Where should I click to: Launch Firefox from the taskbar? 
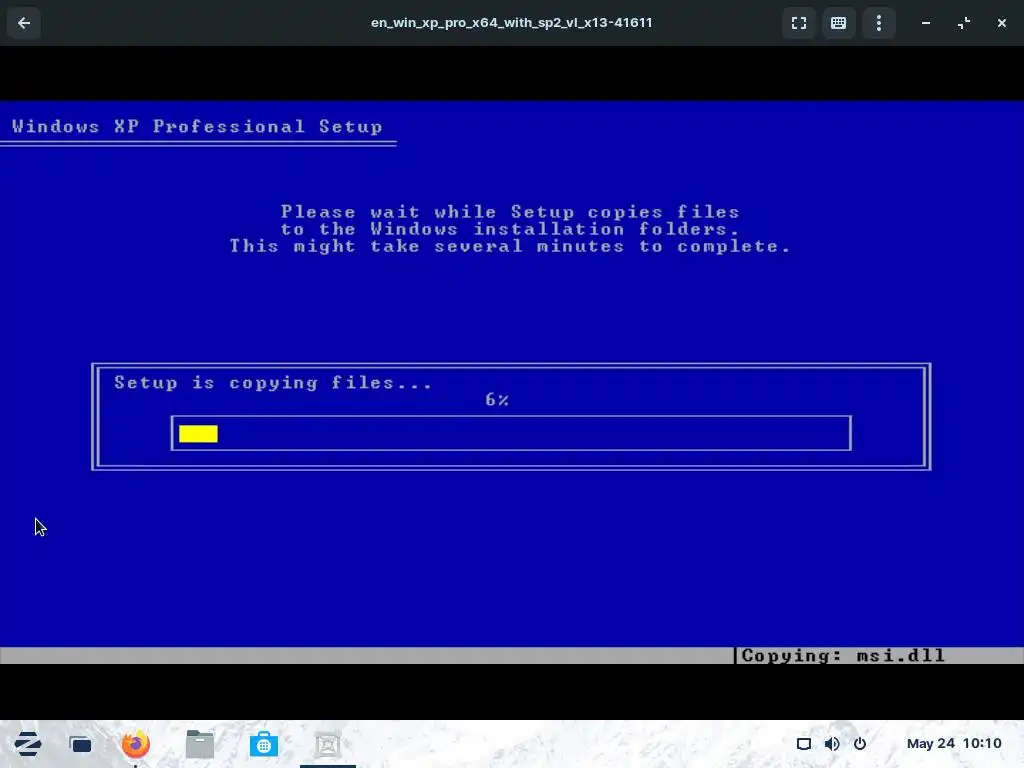point(135,744)
